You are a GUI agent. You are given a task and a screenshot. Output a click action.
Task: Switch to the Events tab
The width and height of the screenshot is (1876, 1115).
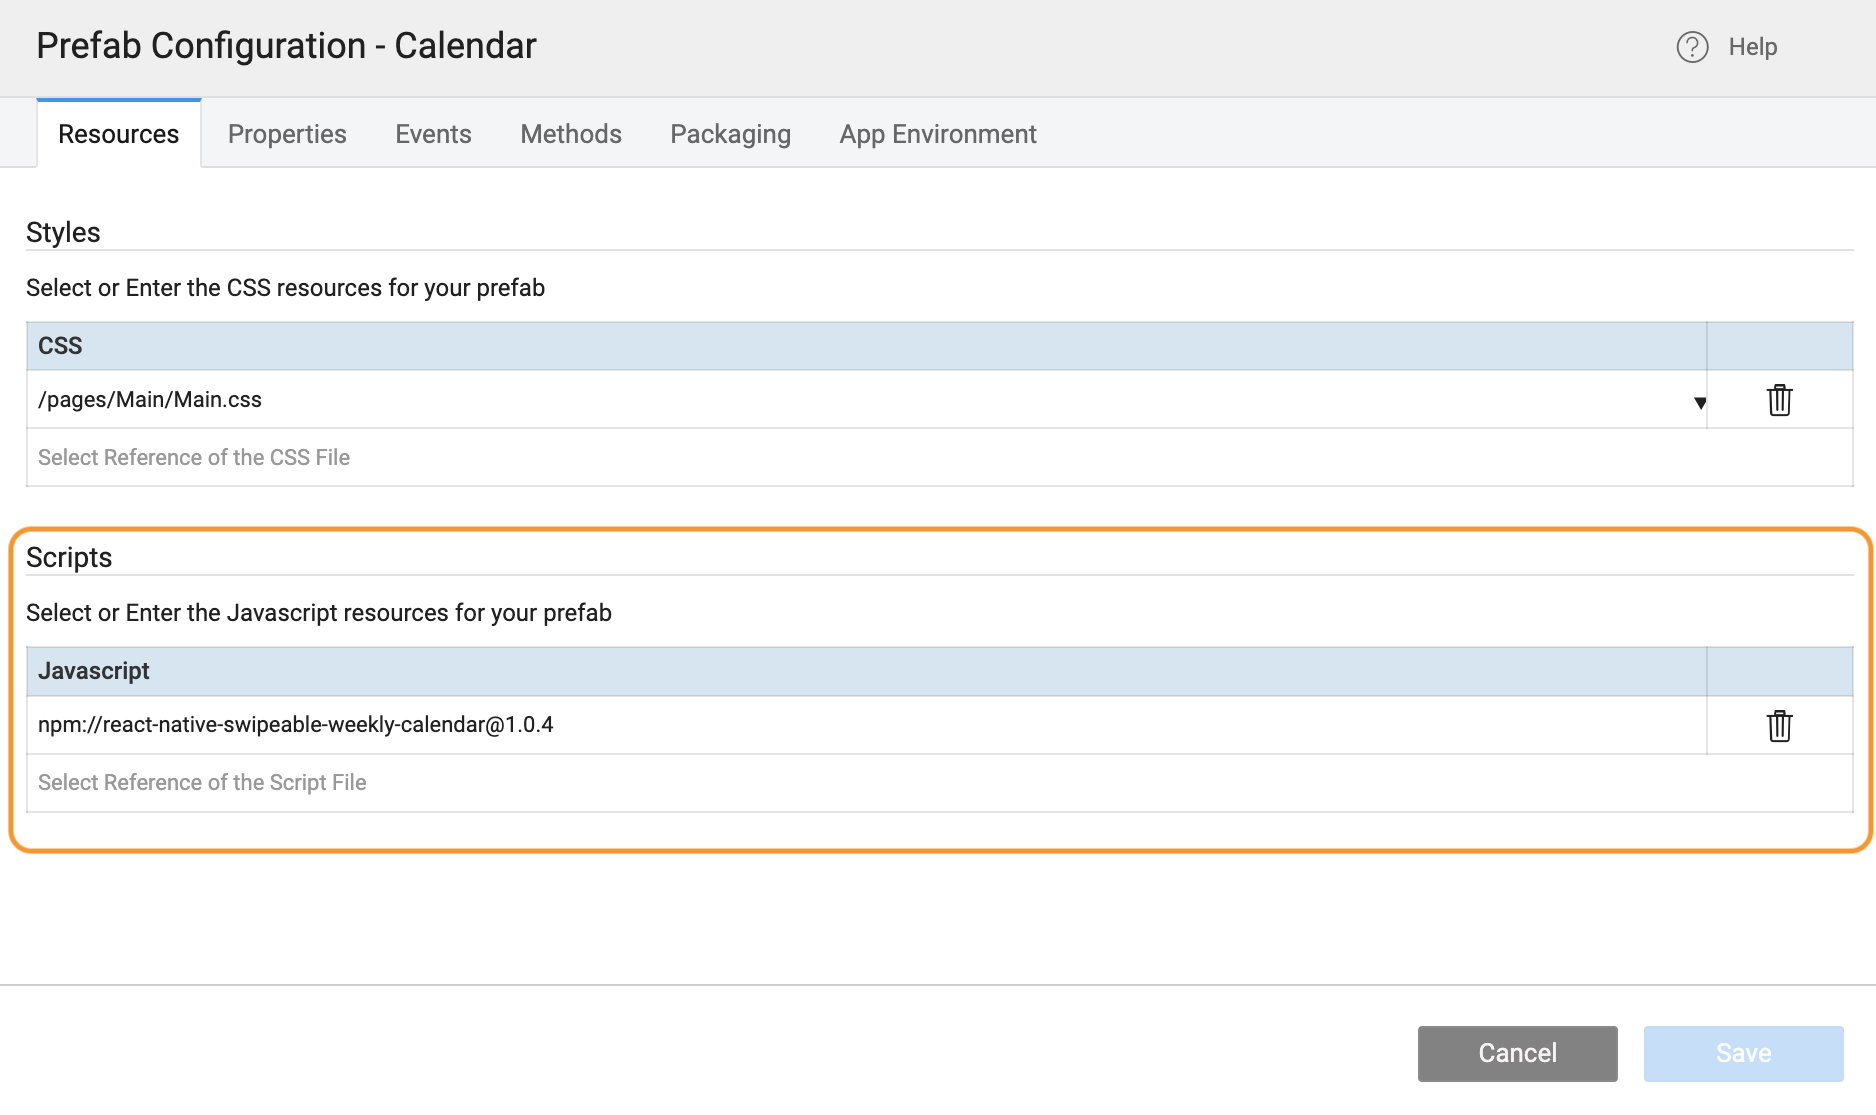tap(432, 133)
